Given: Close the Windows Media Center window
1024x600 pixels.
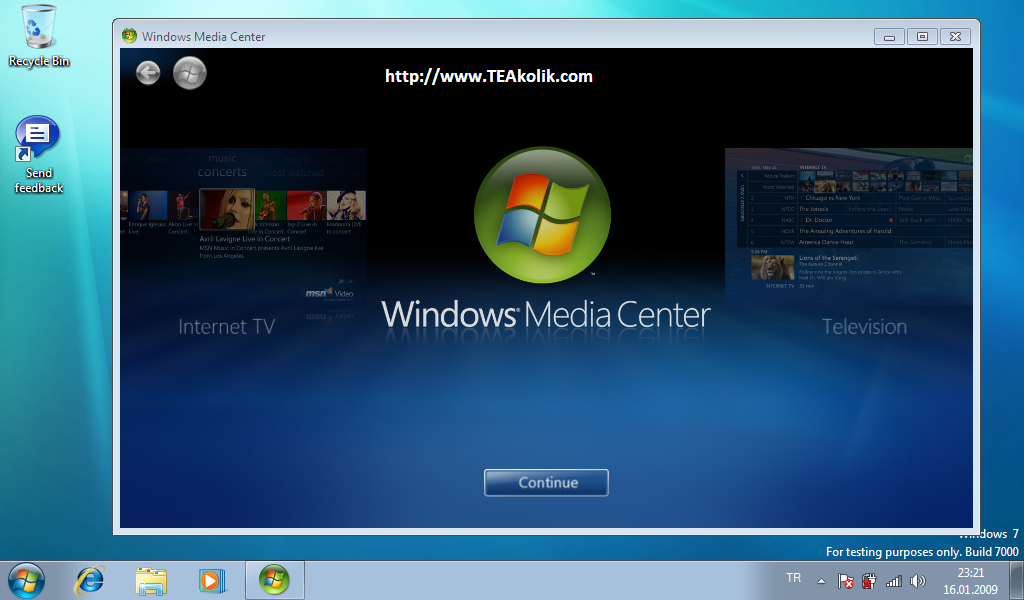Looking at the screenshot, I should click(x=955, y=37).
